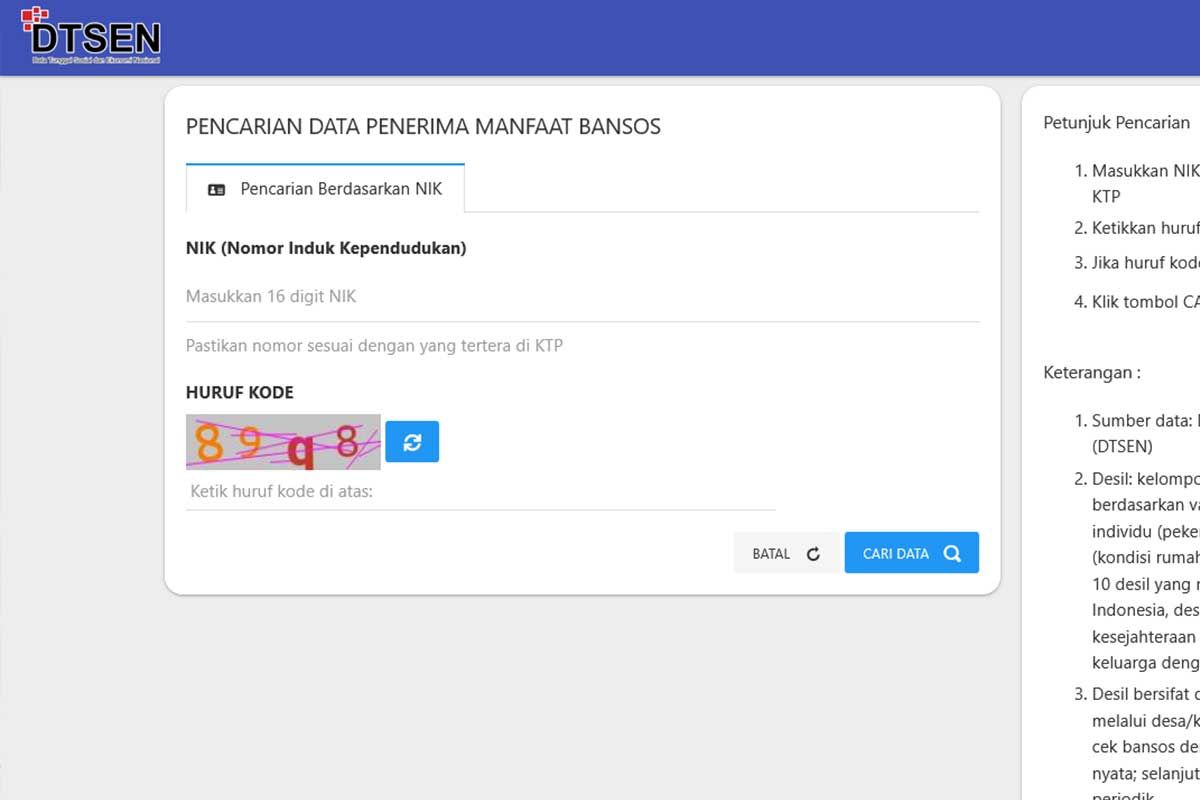Screen dimensions: 1200x800
Task: Click the Pencarian Data Penerima Manfaat Bansos heading
Action: (423, 127)
